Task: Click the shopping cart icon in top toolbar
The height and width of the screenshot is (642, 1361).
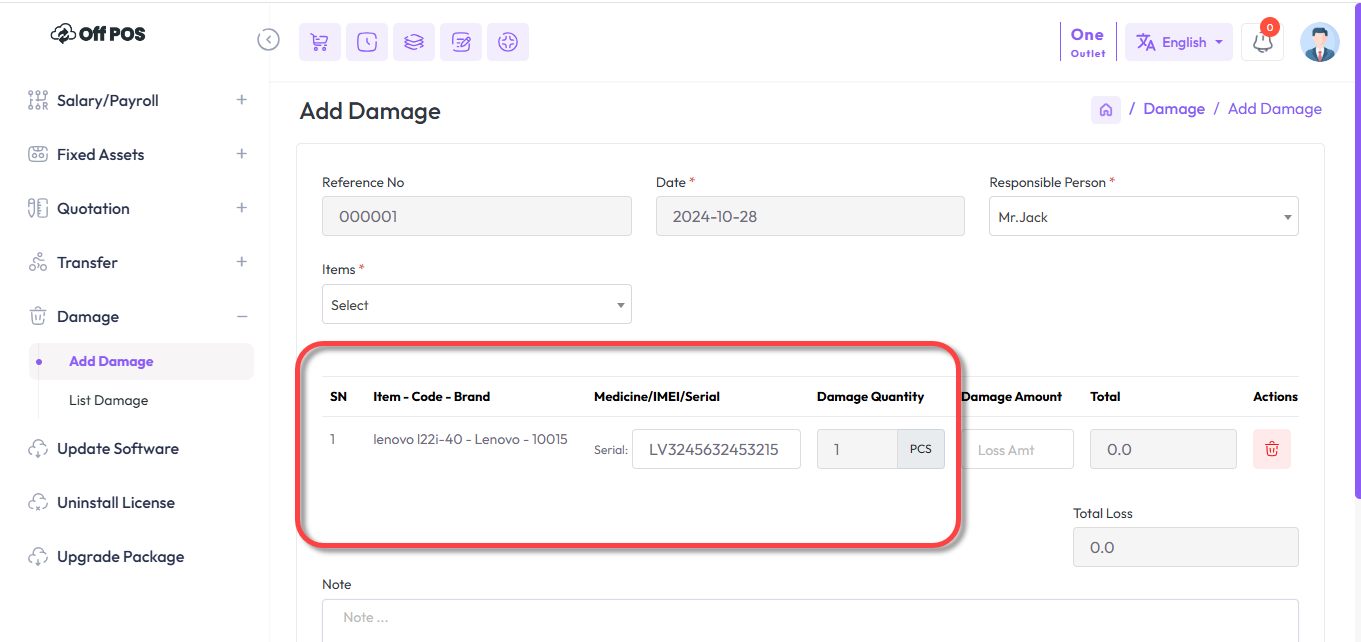Action: point(319,42)
